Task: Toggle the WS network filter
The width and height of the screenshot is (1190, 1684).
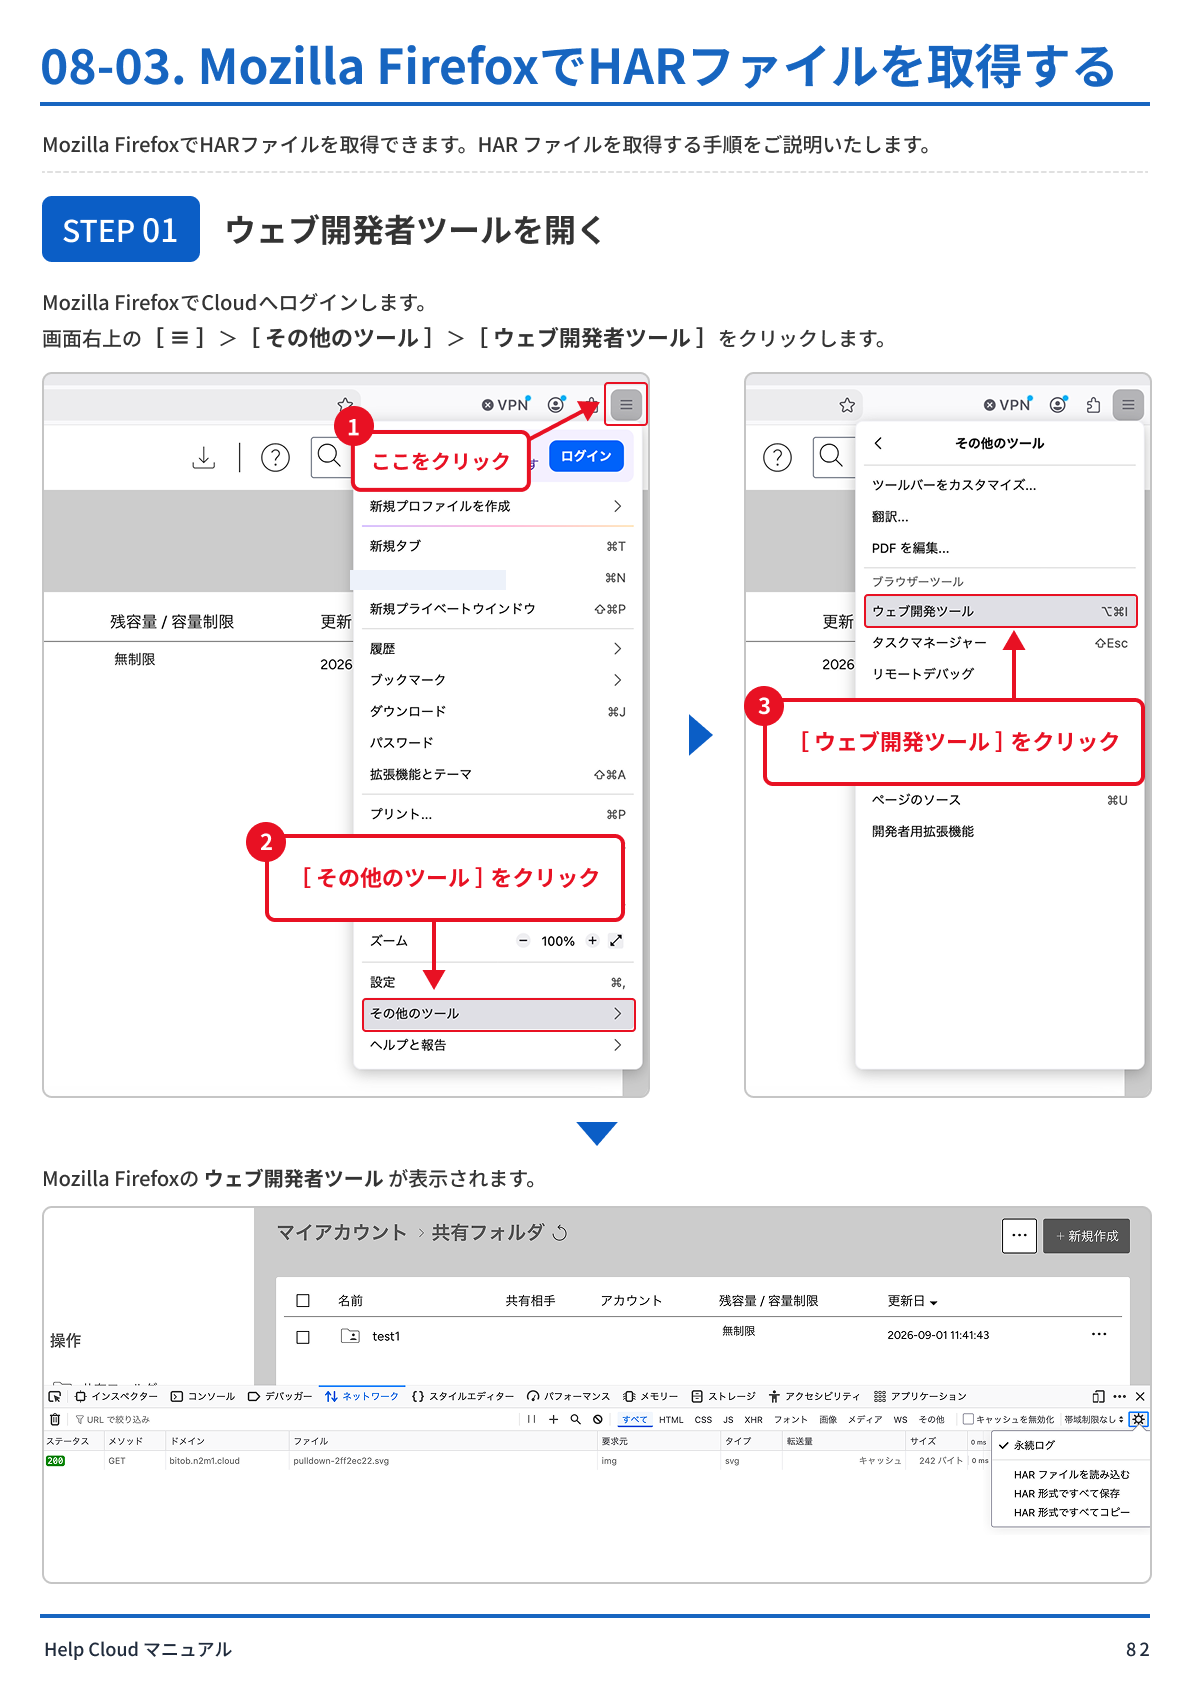Action: (x=900, y=1419)
